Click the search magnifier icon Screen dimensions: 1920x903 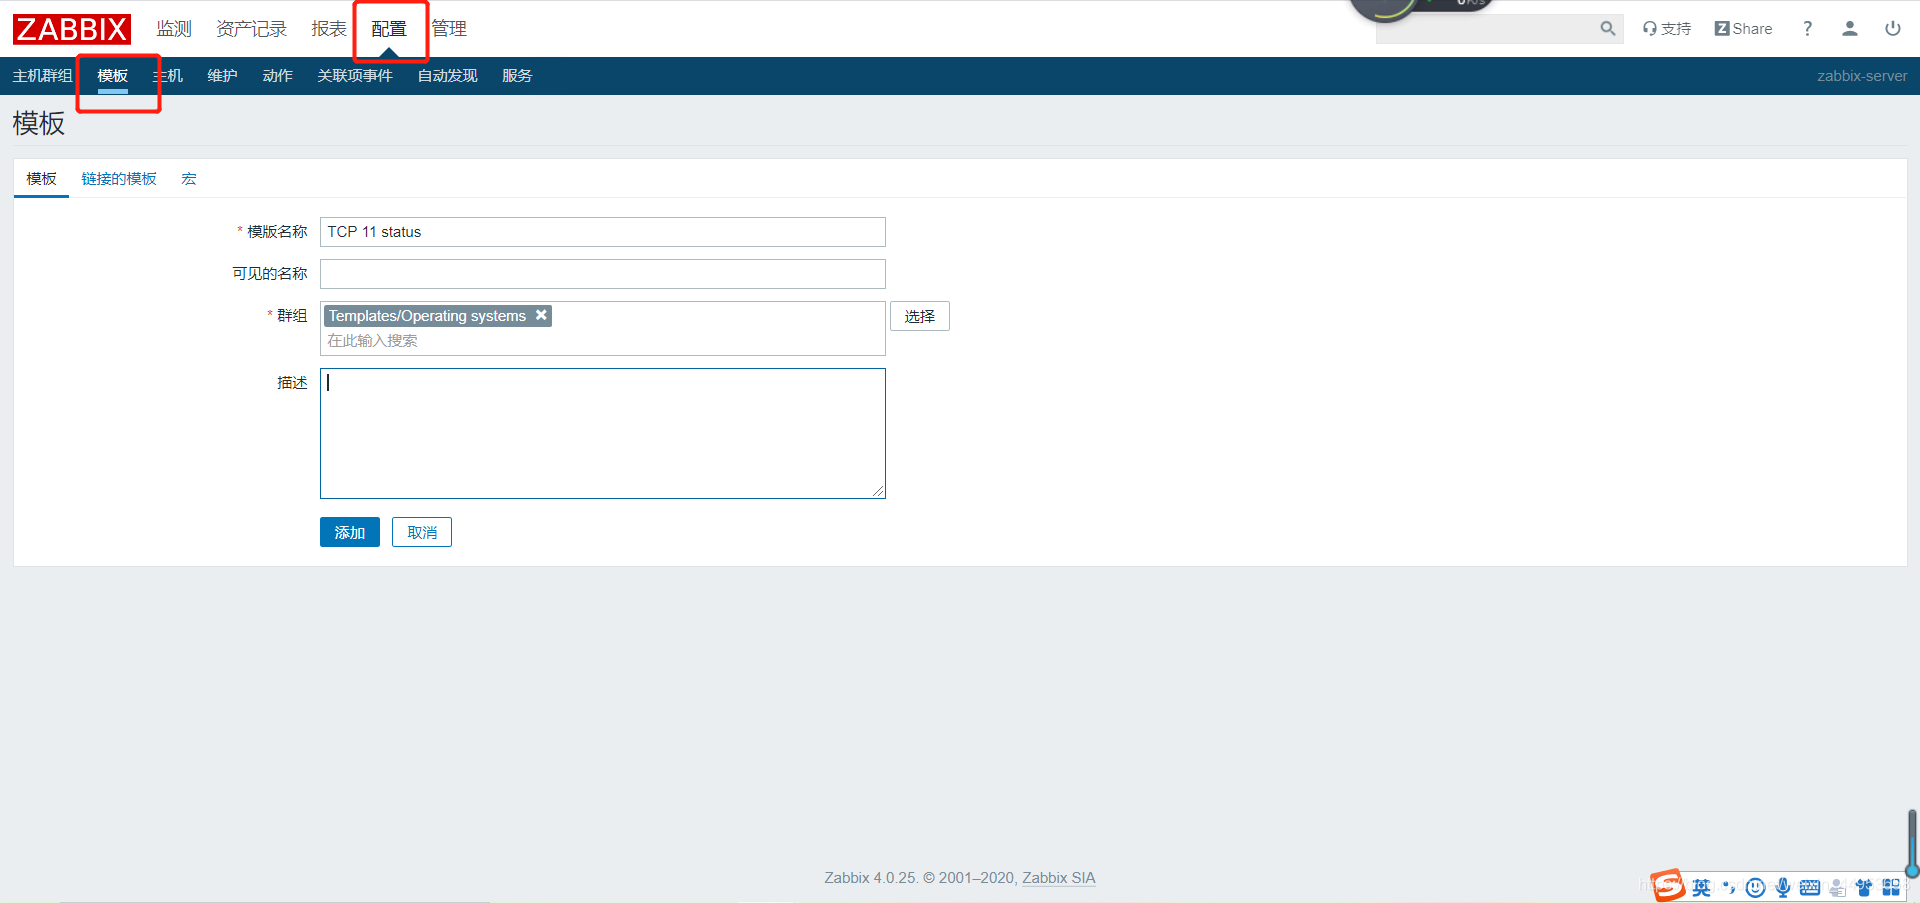pos(1608,29)
